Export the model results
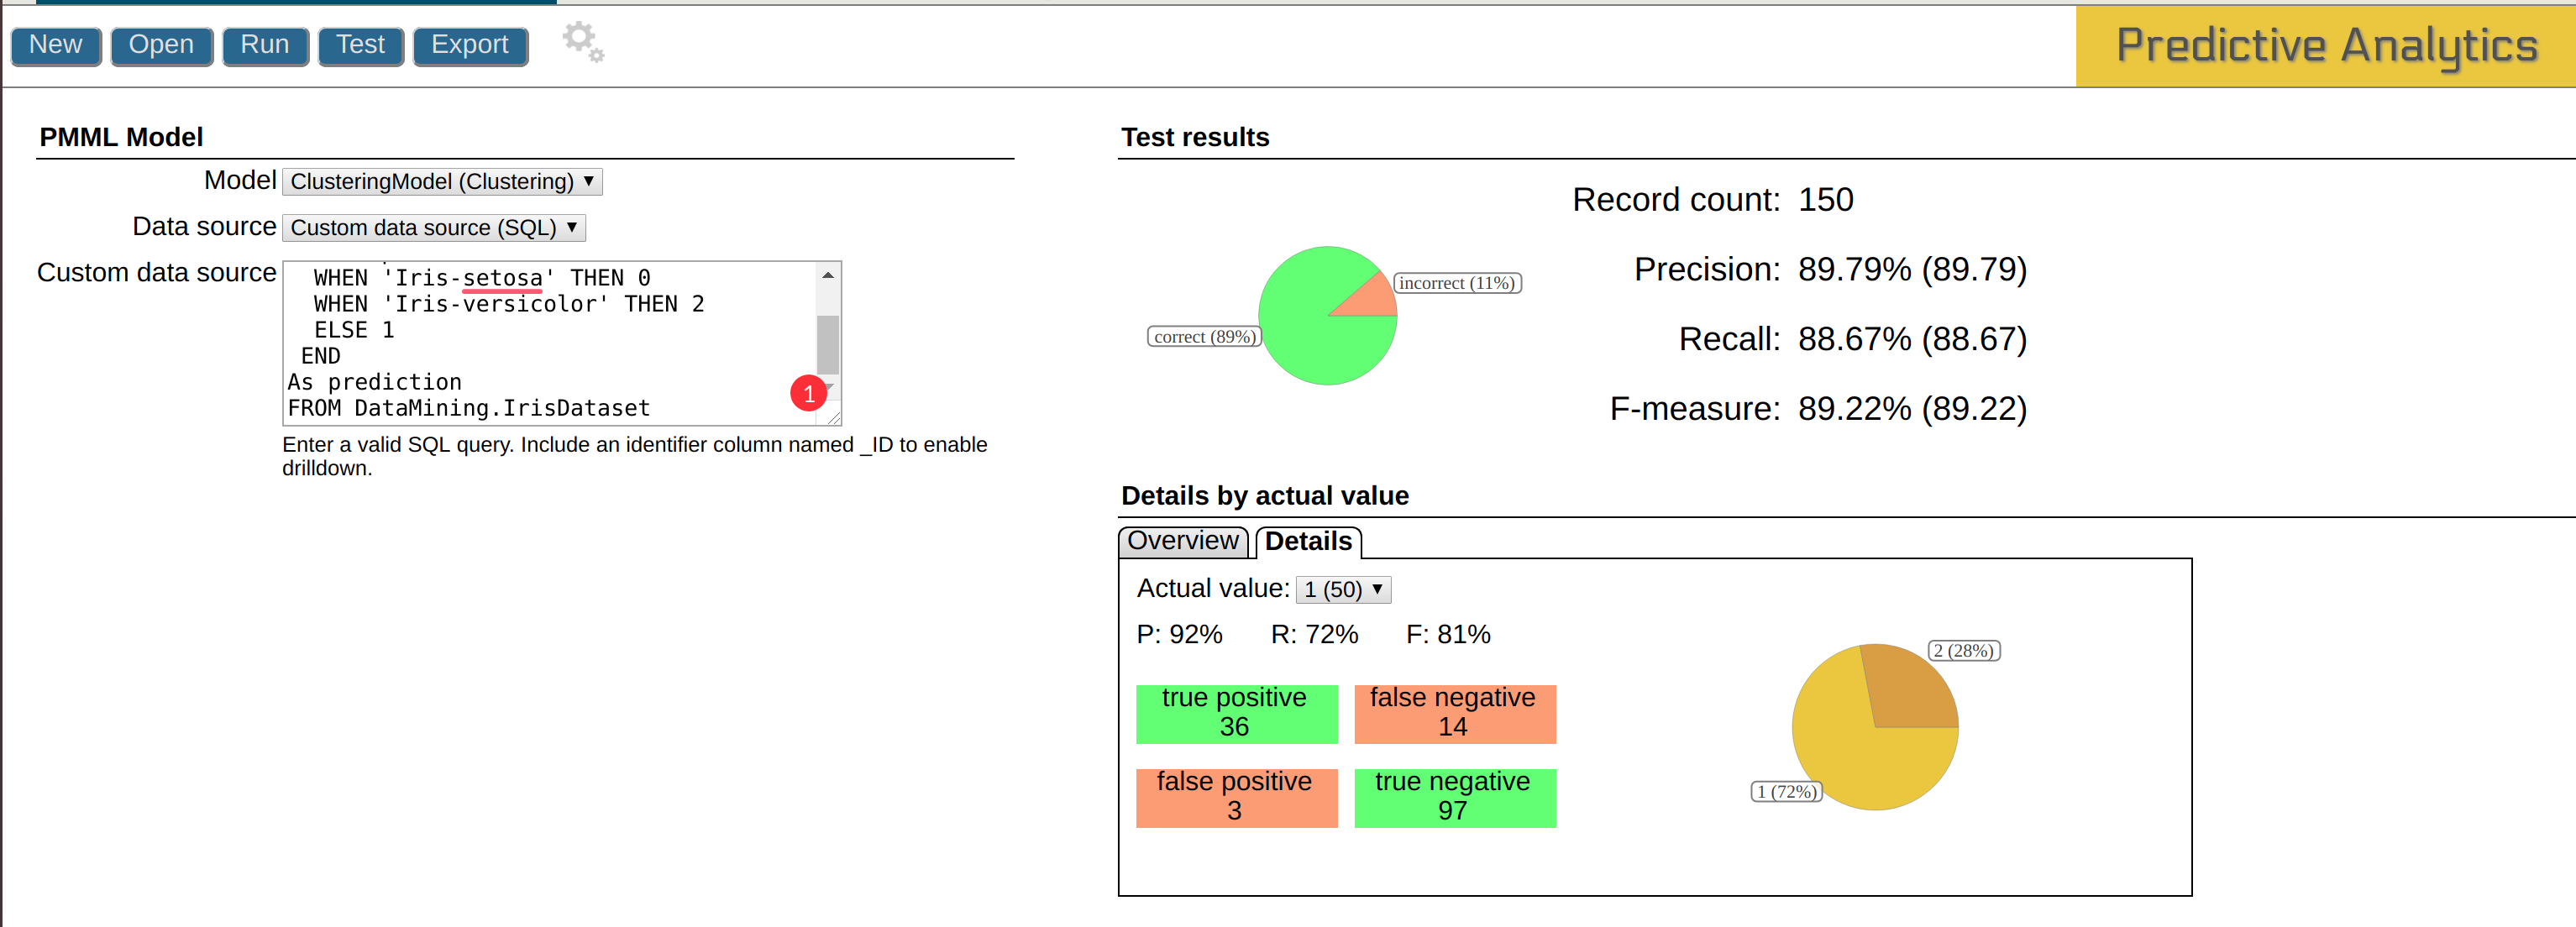 pyautogui.click(x=470, y=45)
